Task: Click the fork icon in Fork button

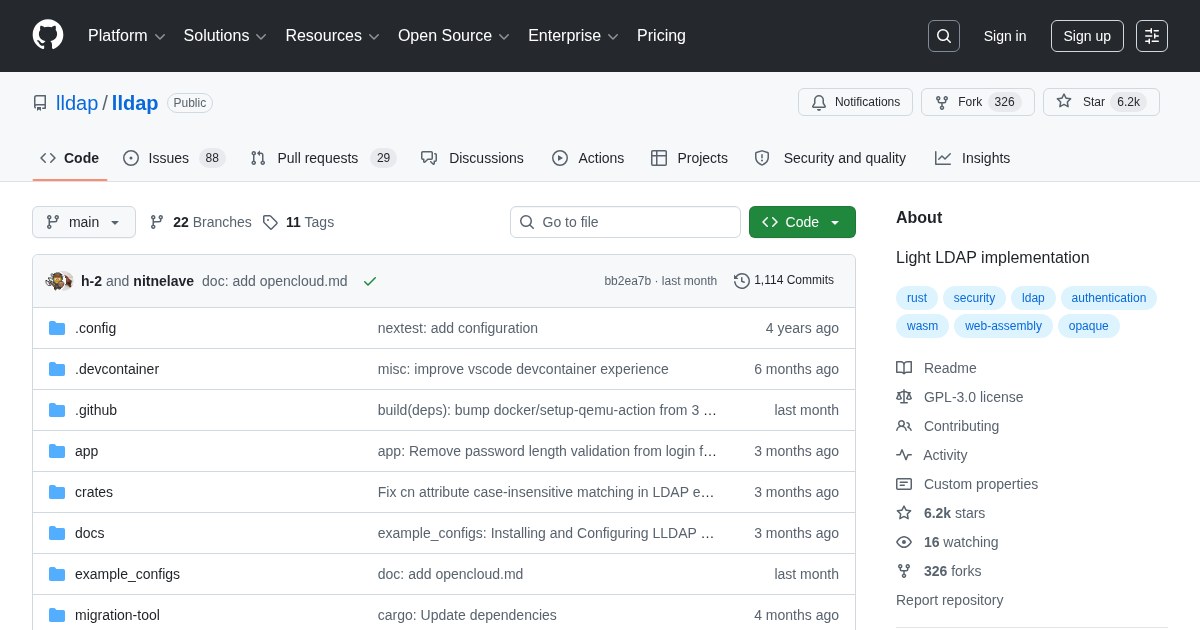Action: coord(942,102)
